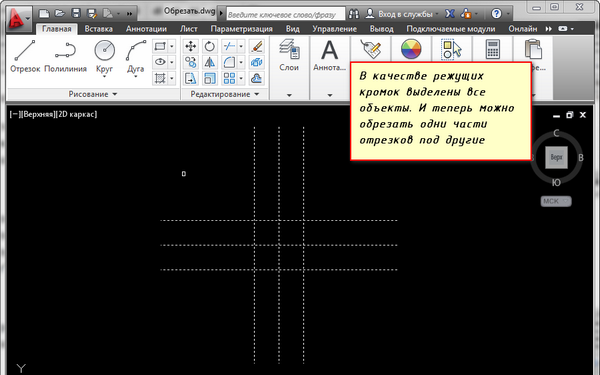Viewport: 600px width, 375px height.
Task: Activate the Move tool
Action: [191, 46]
